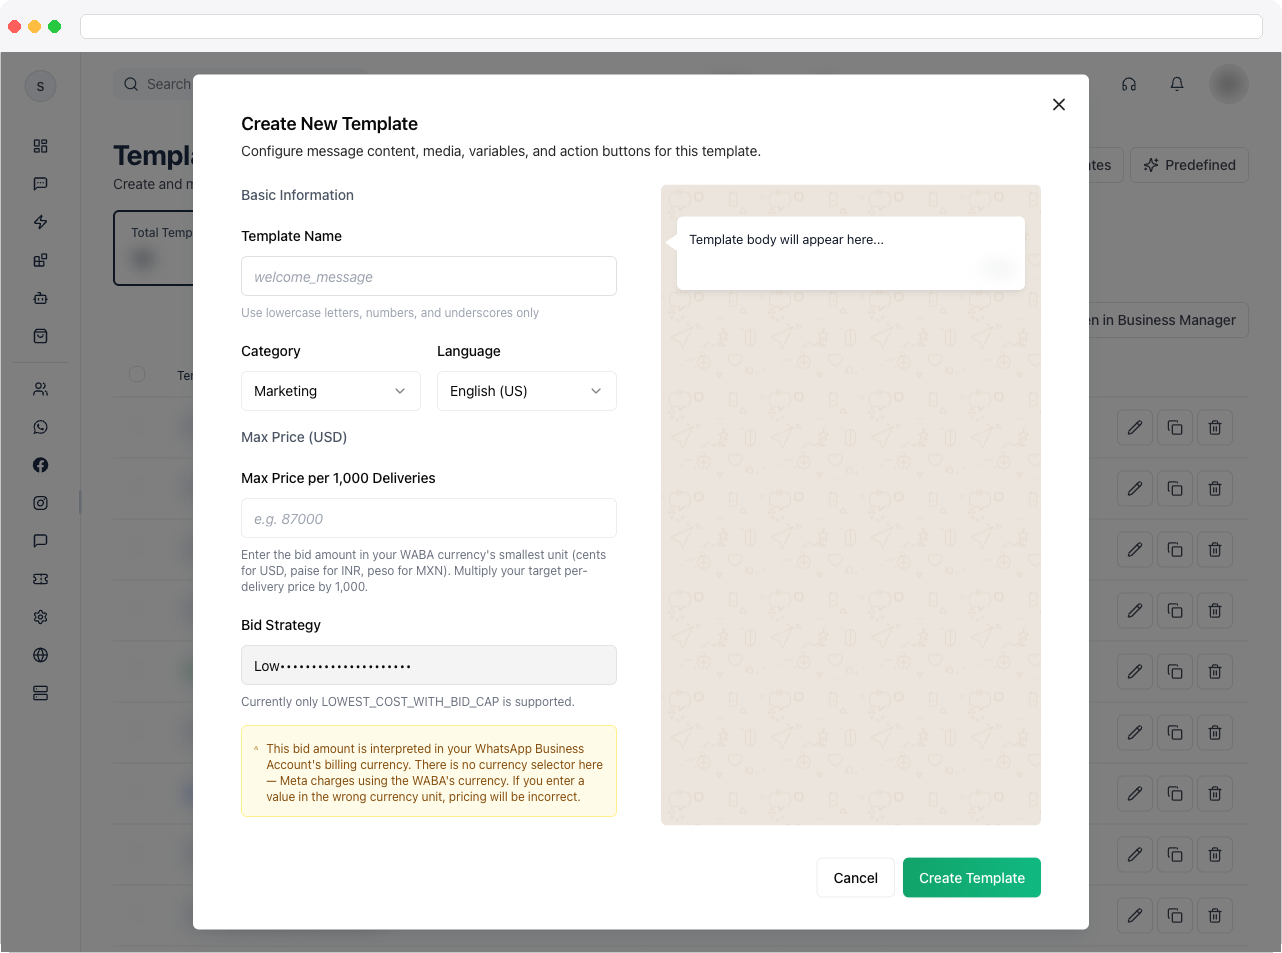Click the browser address bar
This screenshot has height=953, width=1282.
click(671, 26)
